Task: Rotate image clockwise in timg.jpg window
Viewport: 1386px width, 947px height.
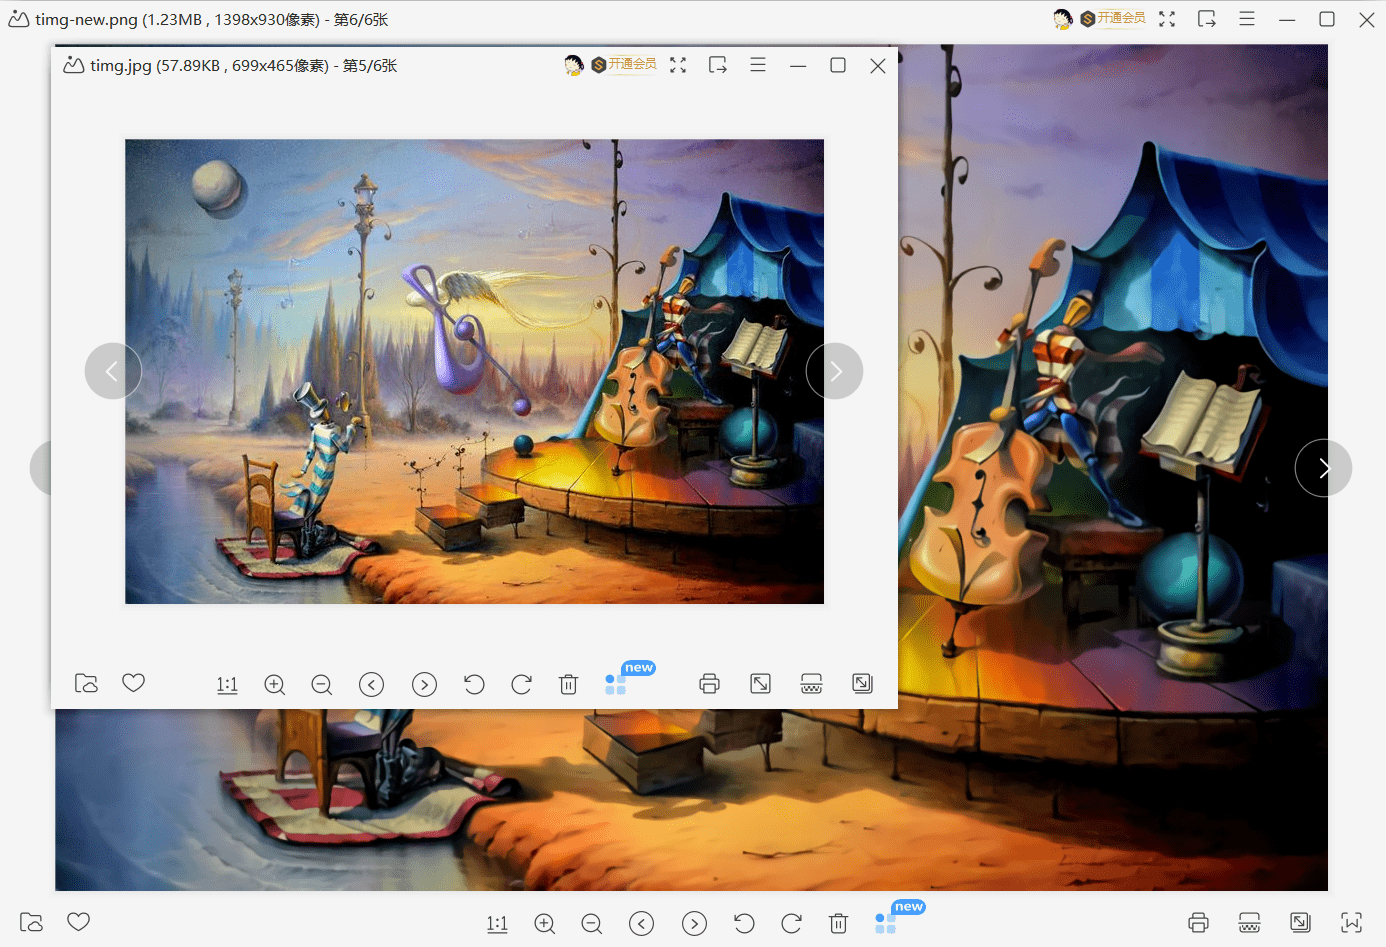Action: (x=521, y=685)
